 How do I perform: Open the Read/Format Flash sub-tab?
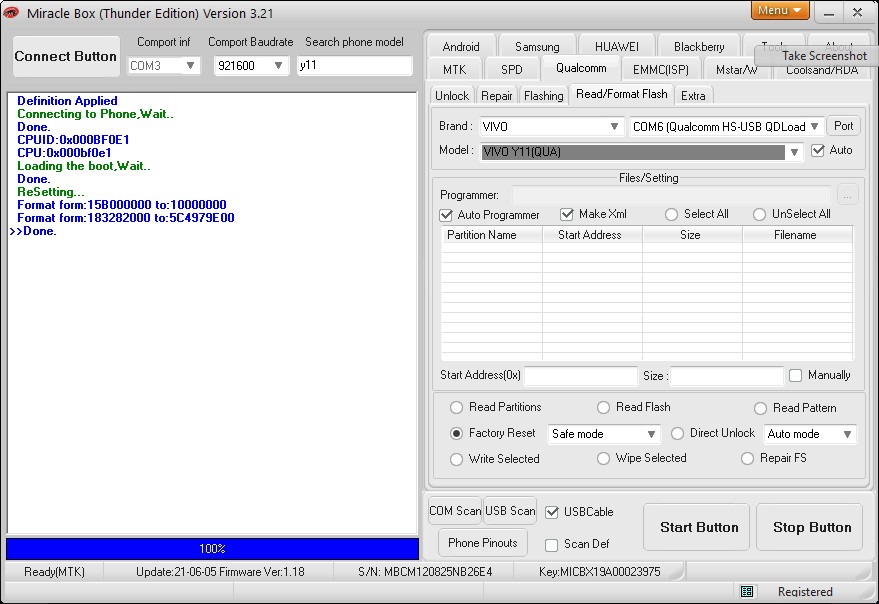[622, 94]
